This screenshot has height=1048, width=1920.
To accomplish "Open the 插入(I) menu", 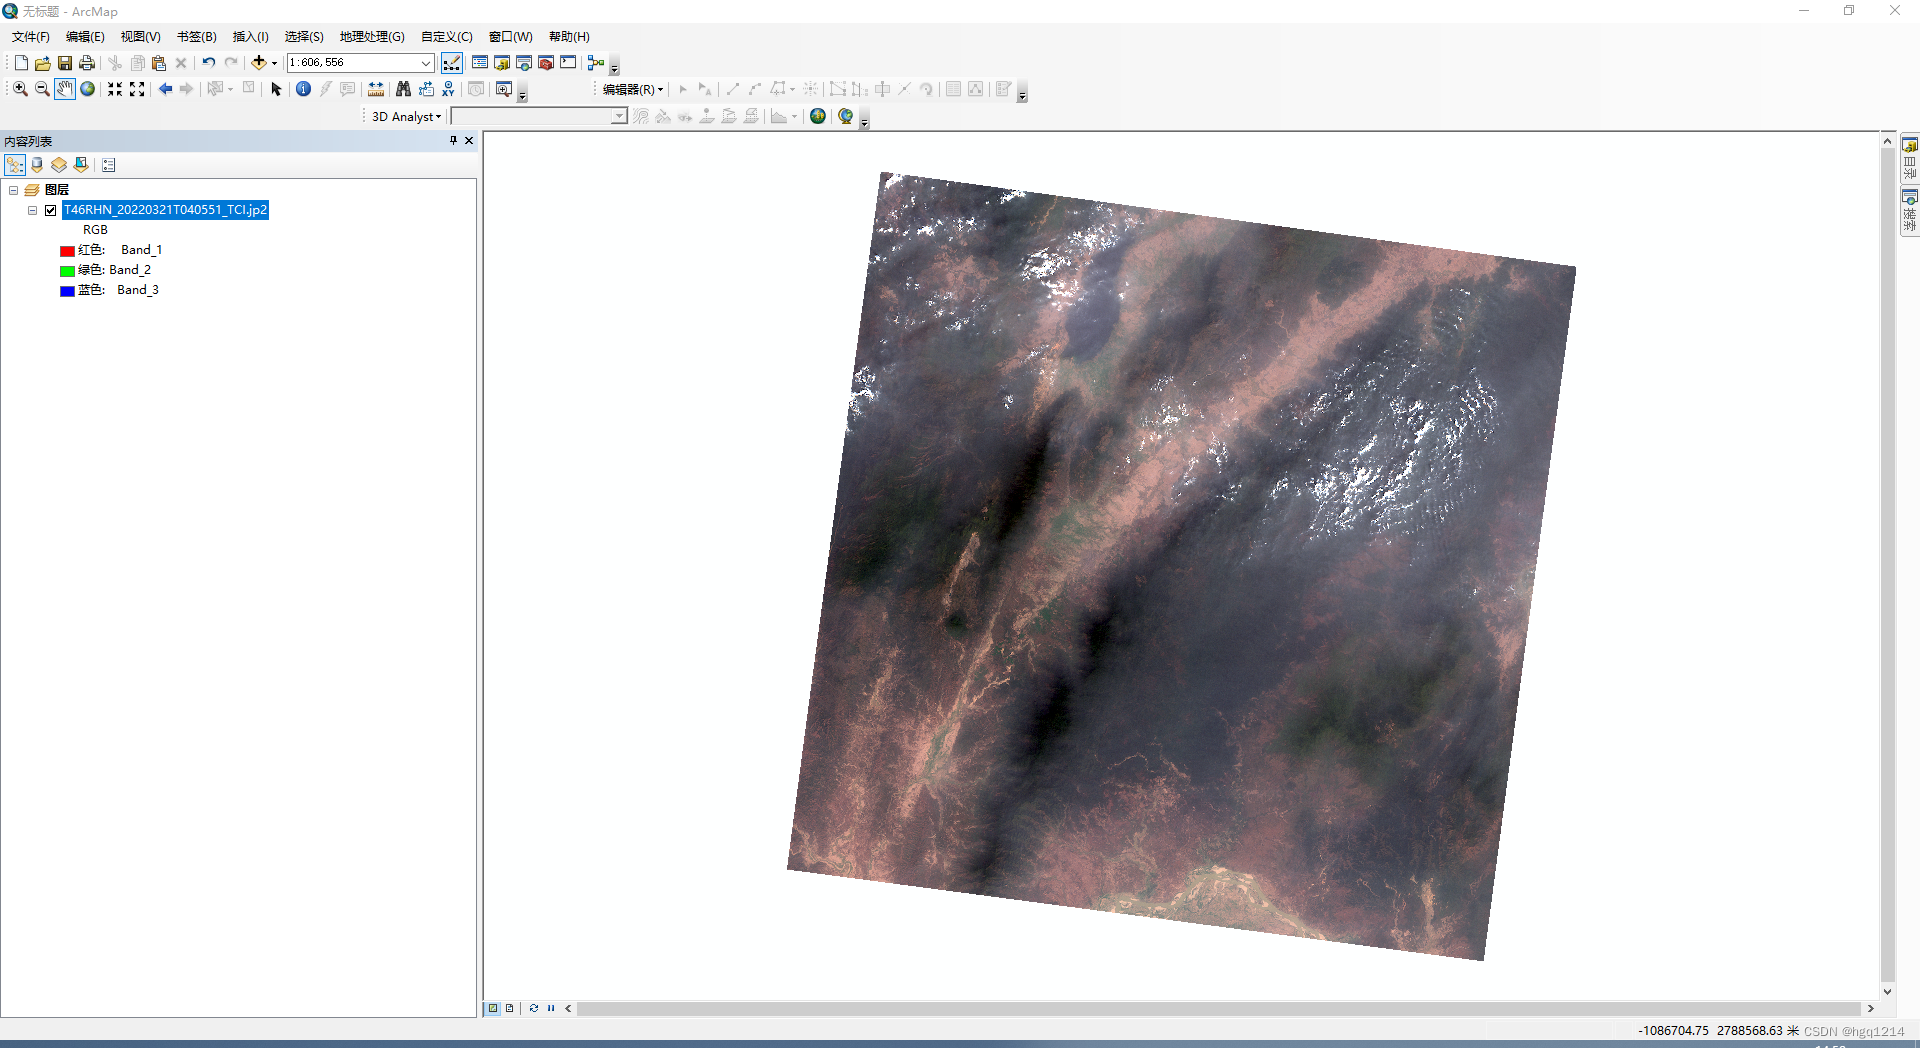I will pyautogui.click(x=251, y=37).
